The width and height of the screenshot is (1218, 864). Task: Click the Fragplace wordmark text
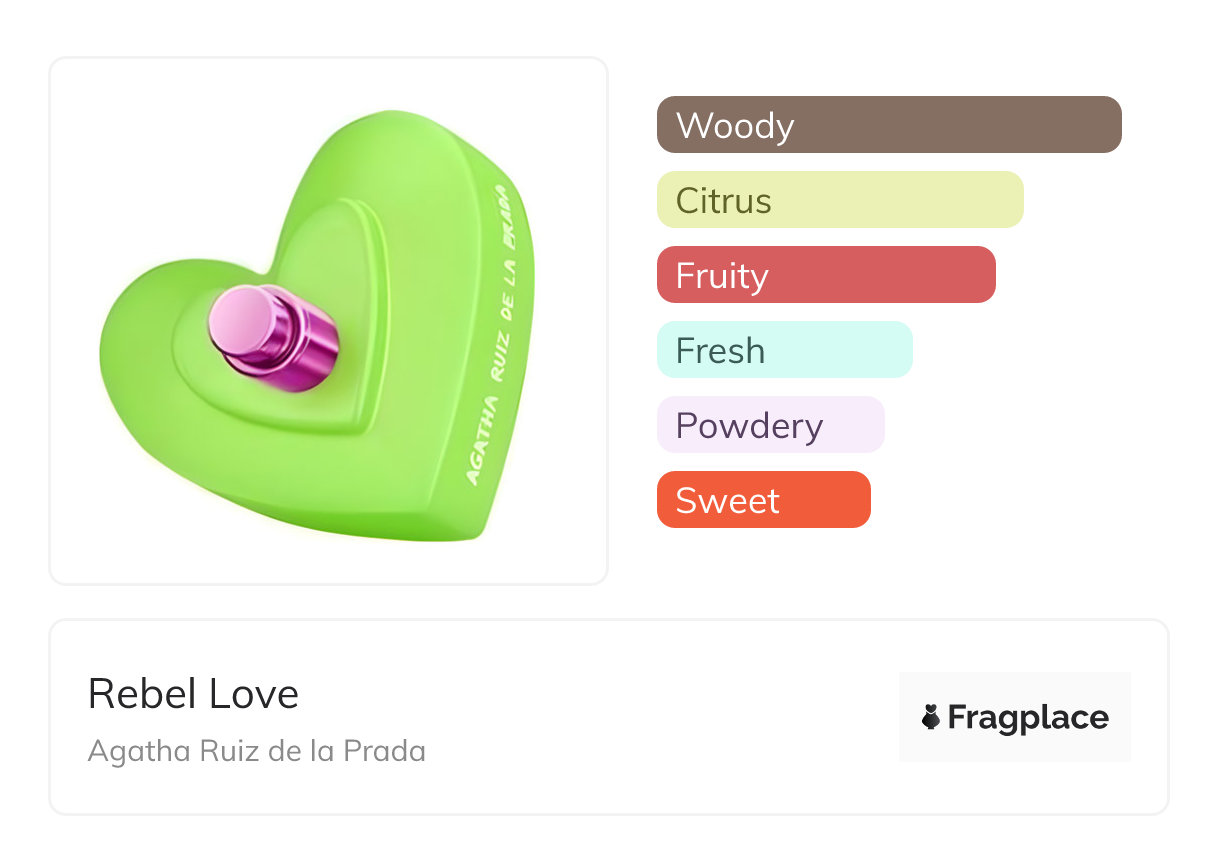pos(1028,717)
